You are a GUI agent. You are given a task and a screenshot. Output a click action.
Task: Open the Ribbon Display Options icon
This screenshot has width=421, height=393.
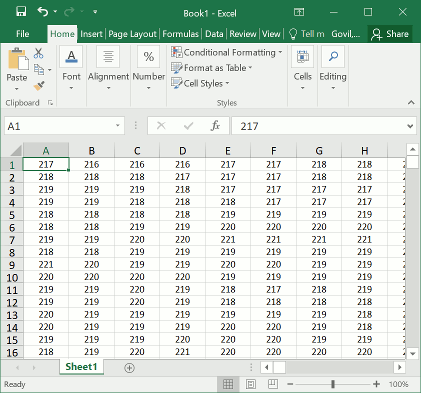[x=299, y=12]
